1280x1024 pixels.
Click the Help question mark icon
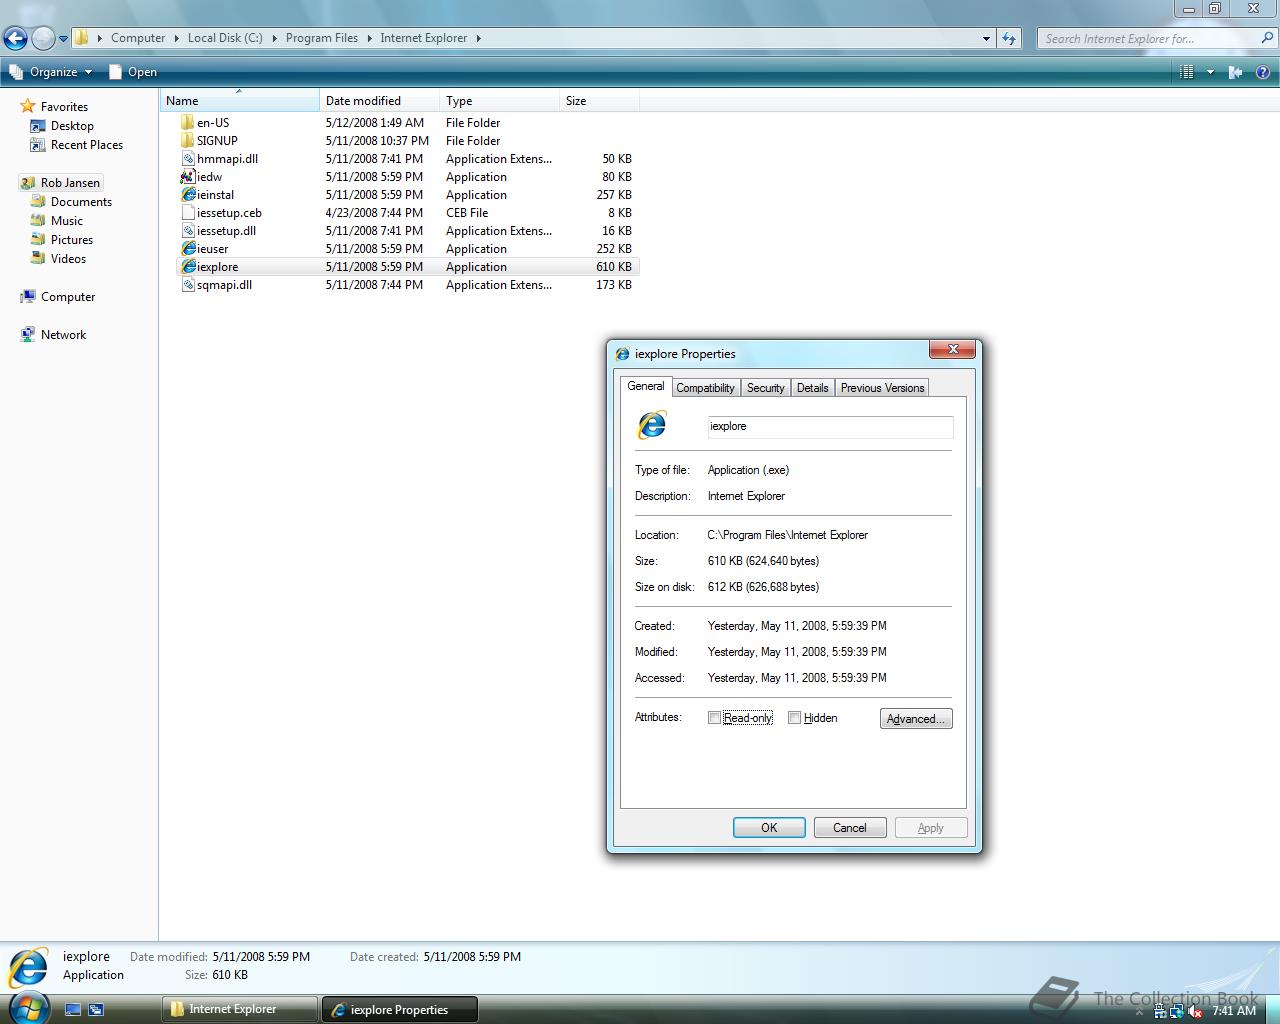point(1265,72)
